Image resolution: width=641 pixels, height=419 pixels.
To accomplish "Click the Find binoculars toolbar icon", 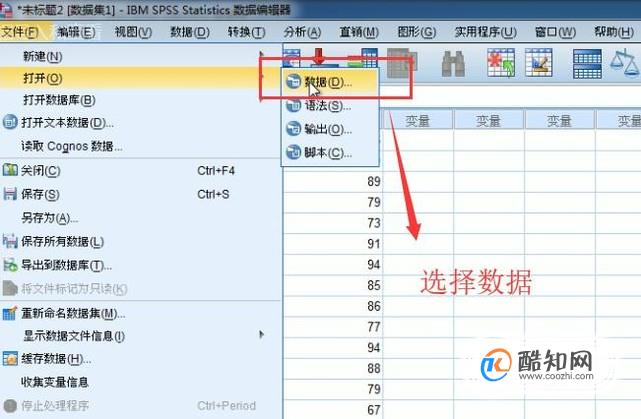I will pyautogui.click(x=453, y=63).
